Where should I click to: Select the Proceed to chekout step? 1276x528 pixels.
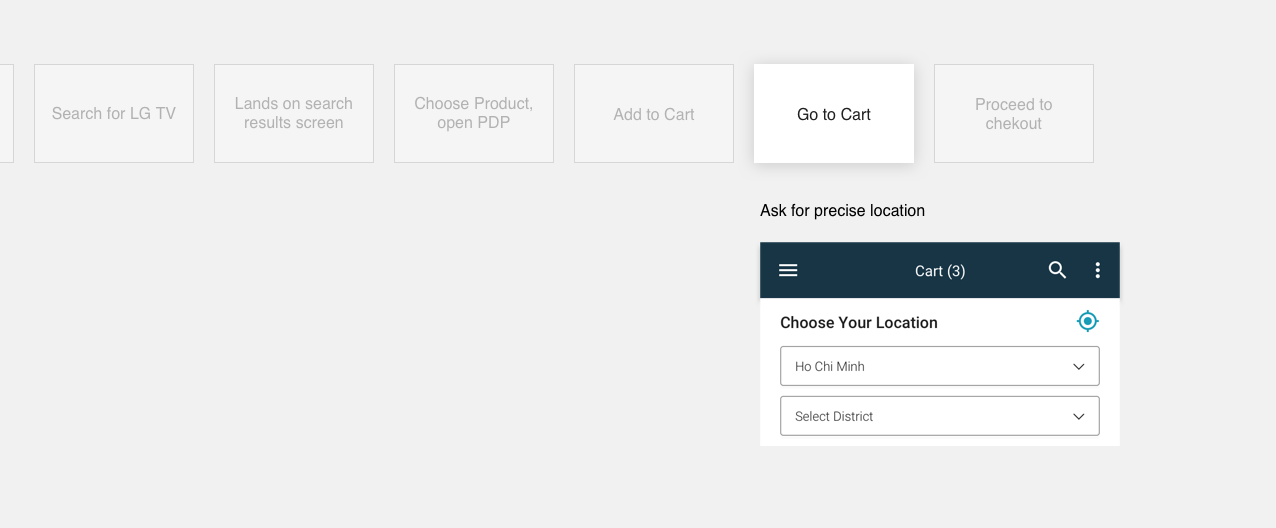(1014, 114)
